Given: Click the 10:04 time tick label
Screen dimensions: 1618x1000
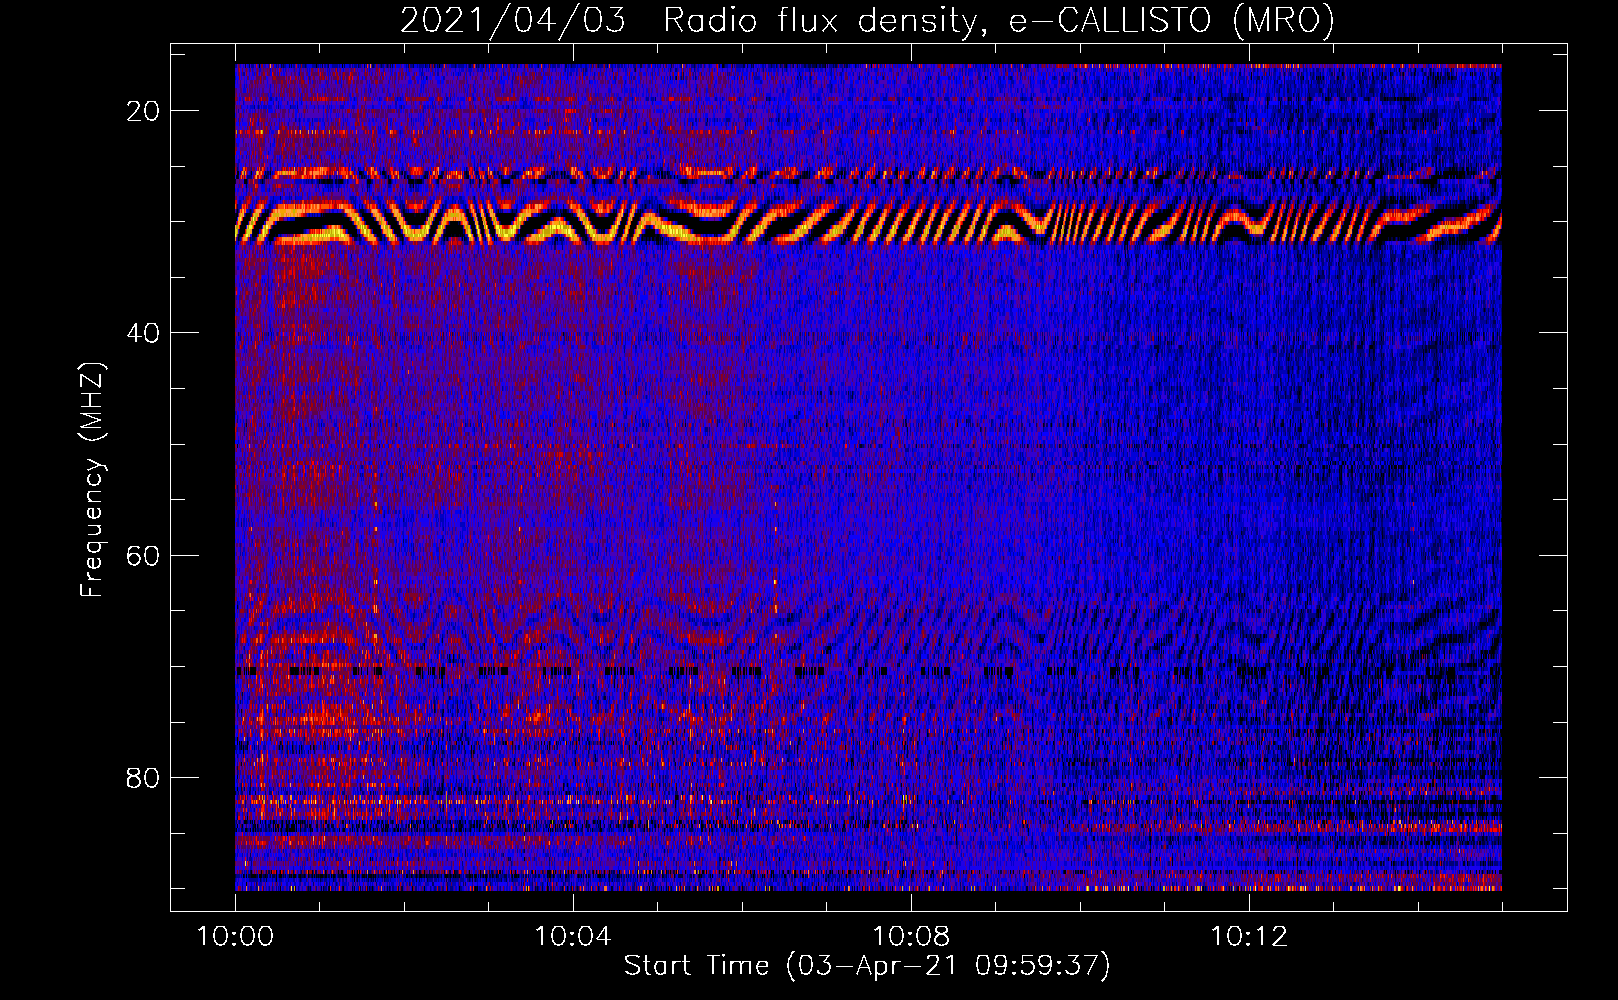Looking at the screenshot, I should tap(573, 937).
